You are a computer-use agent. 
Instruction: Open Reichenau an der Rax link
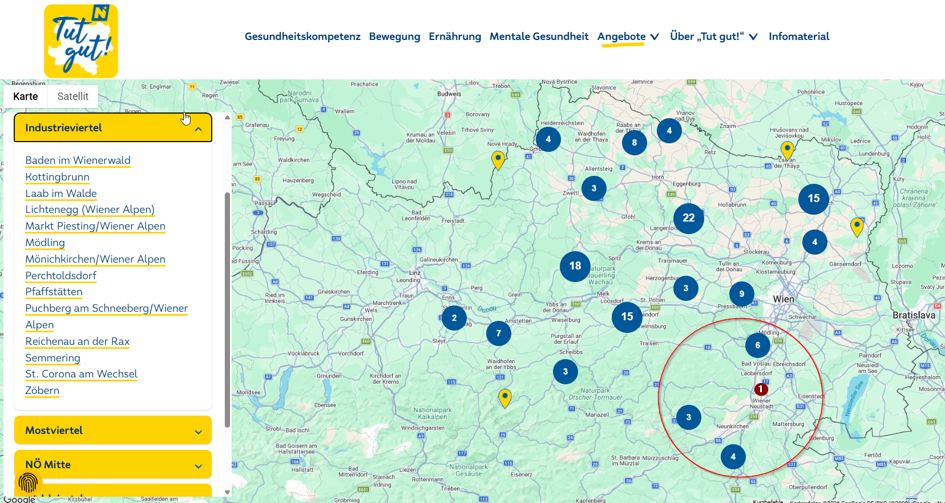(x=77, y=342)
